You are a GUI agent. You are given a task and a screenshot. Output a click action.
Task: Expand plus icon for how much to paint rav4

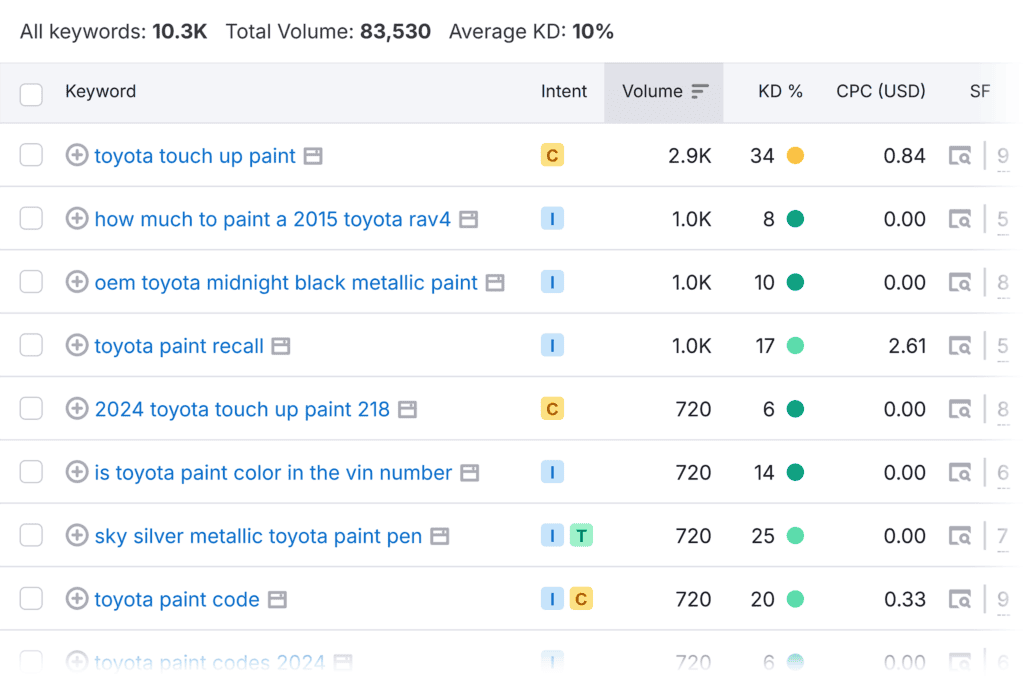click(x=77, y=219)
